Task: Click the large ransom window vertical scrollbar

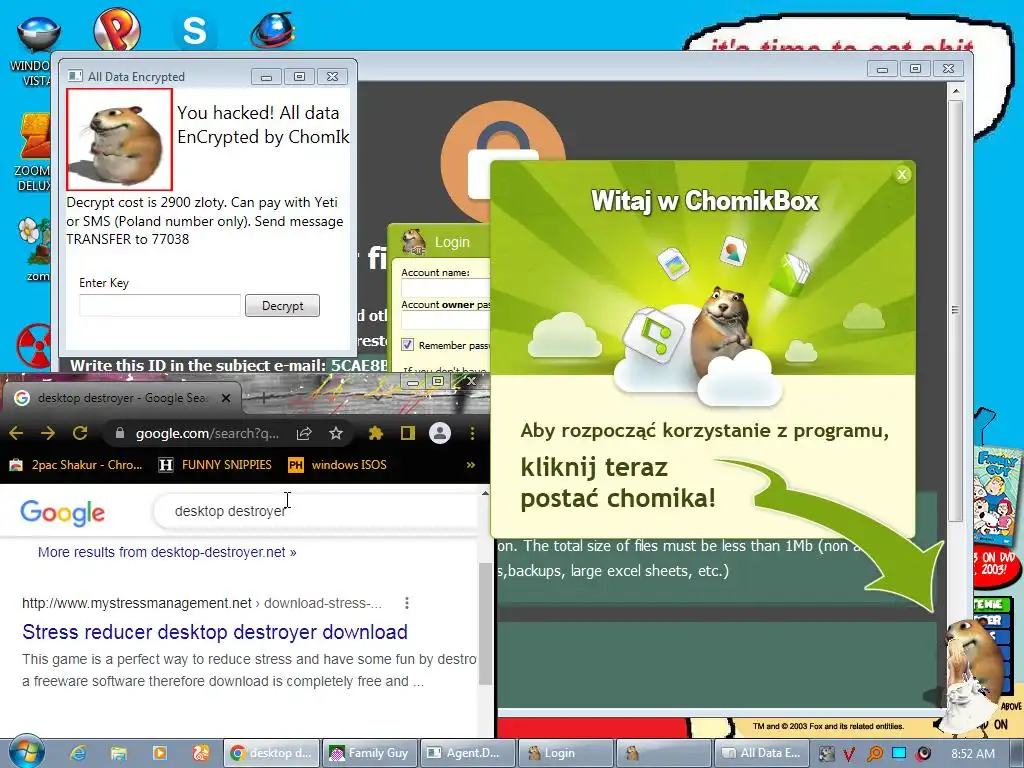Action: (x=955, y=310)
